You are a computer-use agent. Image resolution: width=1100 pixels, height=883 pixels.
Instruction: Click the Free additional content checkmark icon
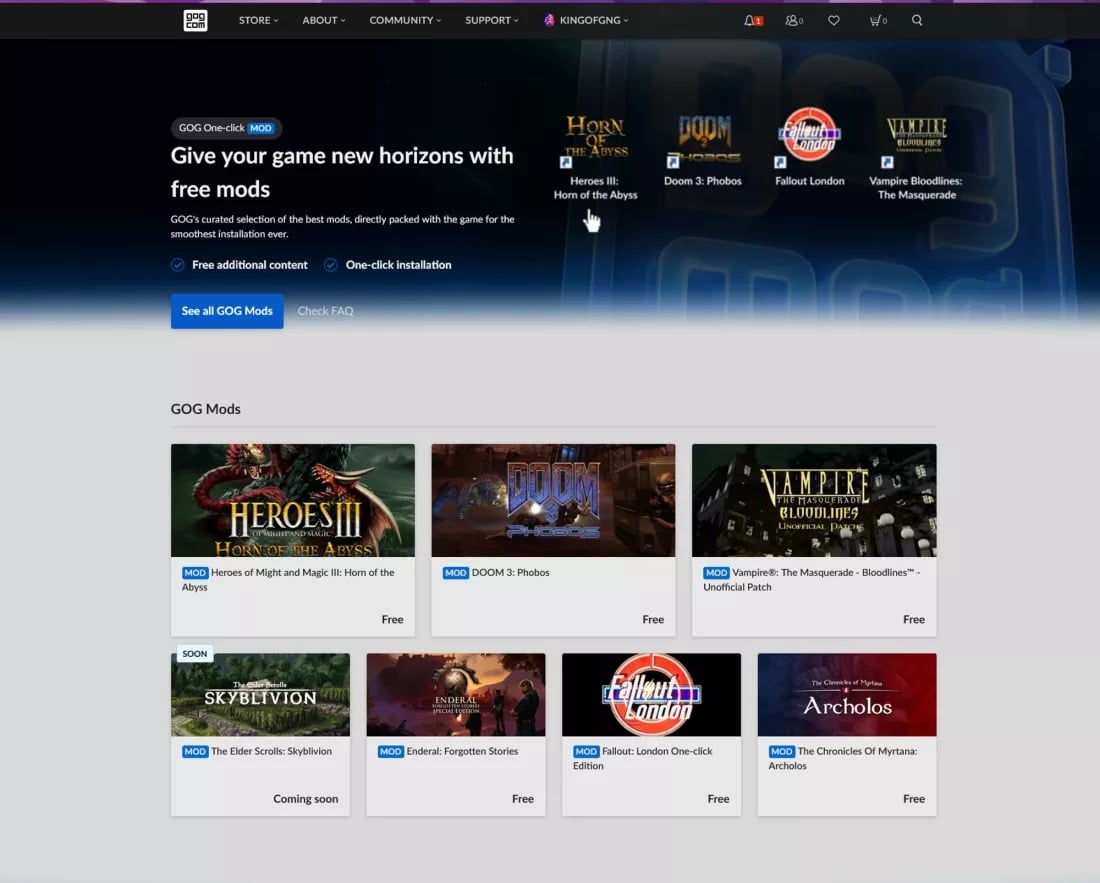coord(177,265)
